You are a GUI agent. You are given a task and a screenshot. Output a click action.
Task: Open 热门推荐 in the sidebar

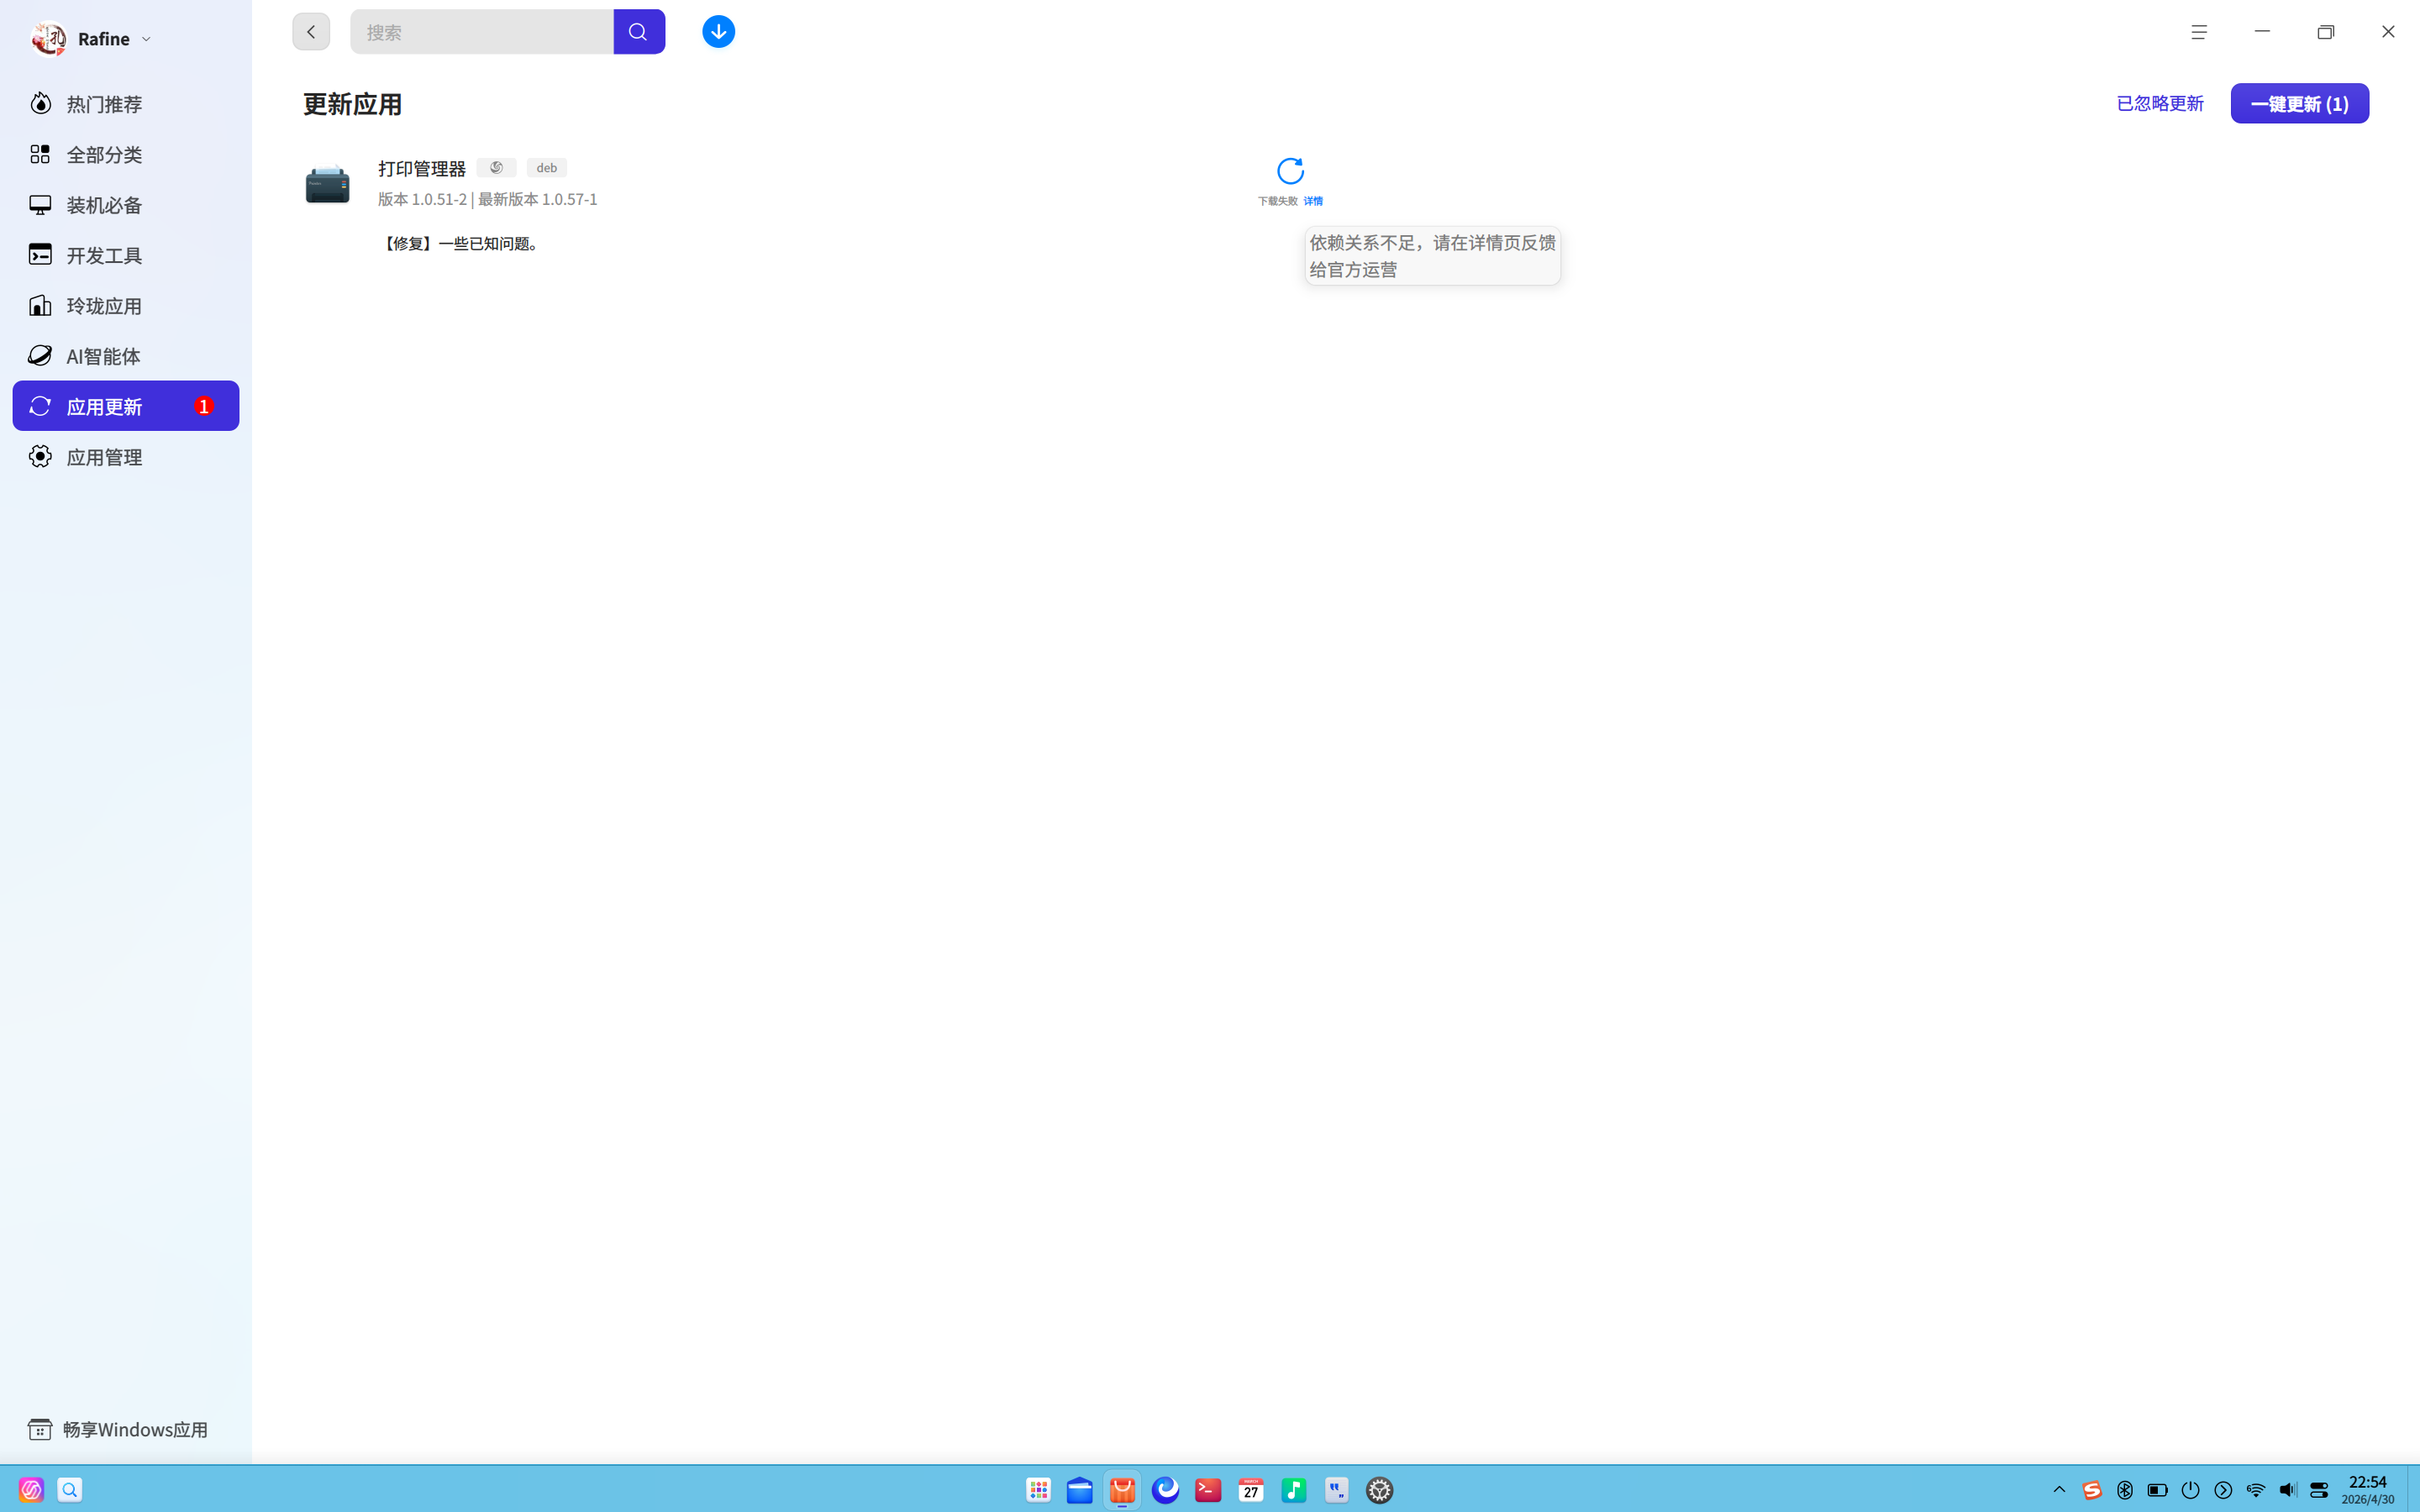click(104, 104)
